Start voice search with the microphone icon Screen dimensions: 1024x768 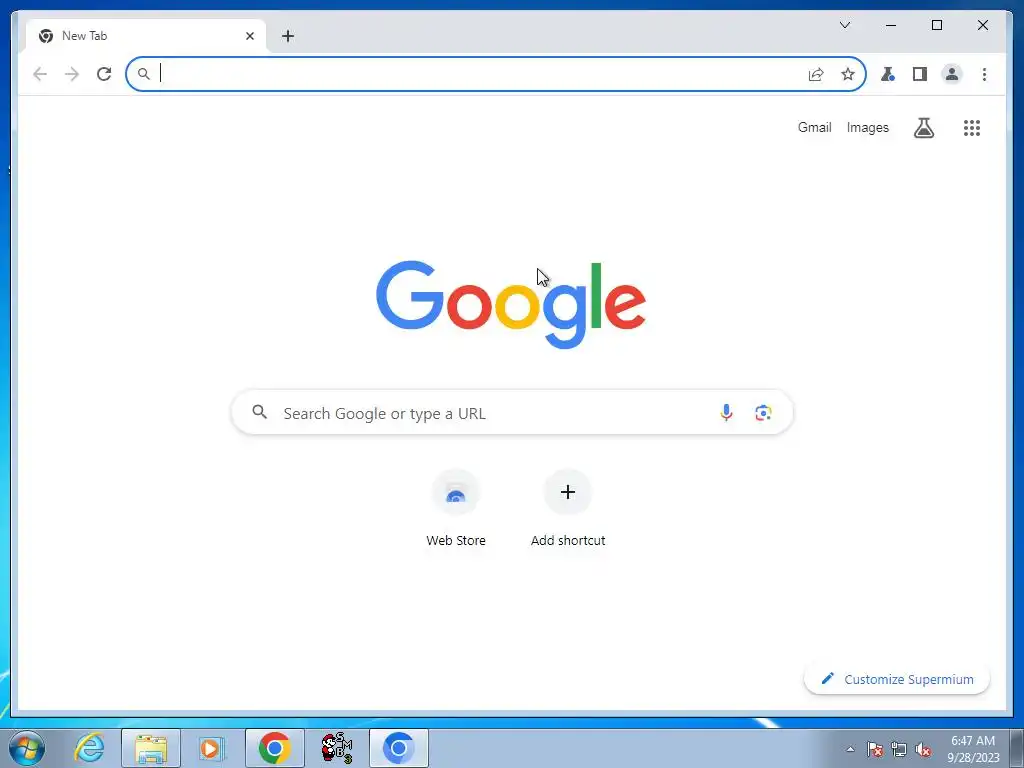coord(726,413)
